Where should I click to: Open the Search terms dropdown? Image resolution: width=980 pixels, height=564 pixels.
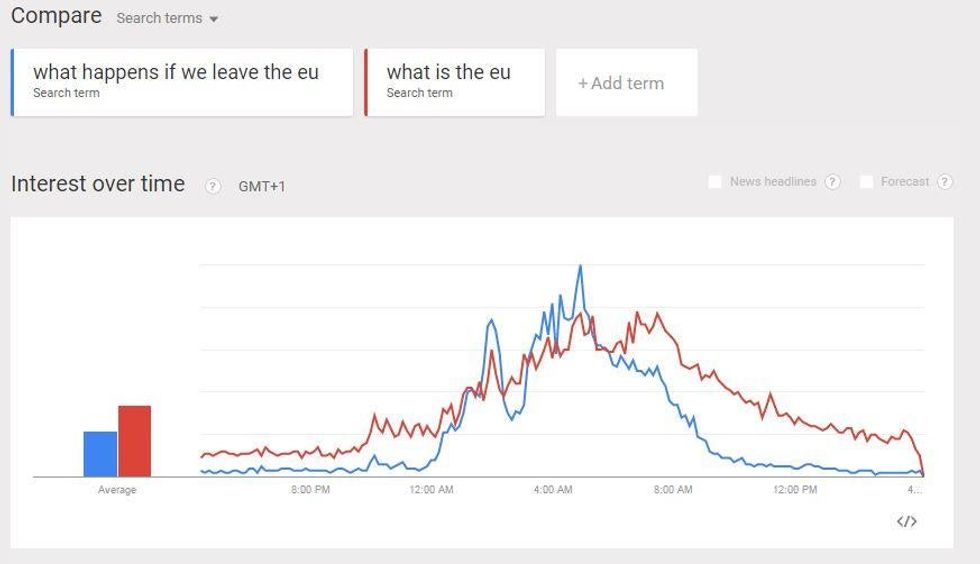point(167,18)
